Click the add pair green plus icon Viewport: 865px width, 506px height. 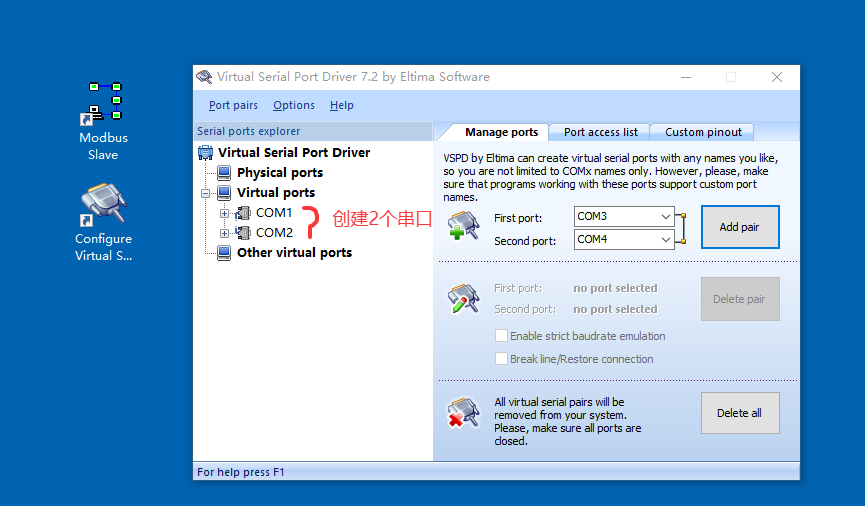pos(463,226)
